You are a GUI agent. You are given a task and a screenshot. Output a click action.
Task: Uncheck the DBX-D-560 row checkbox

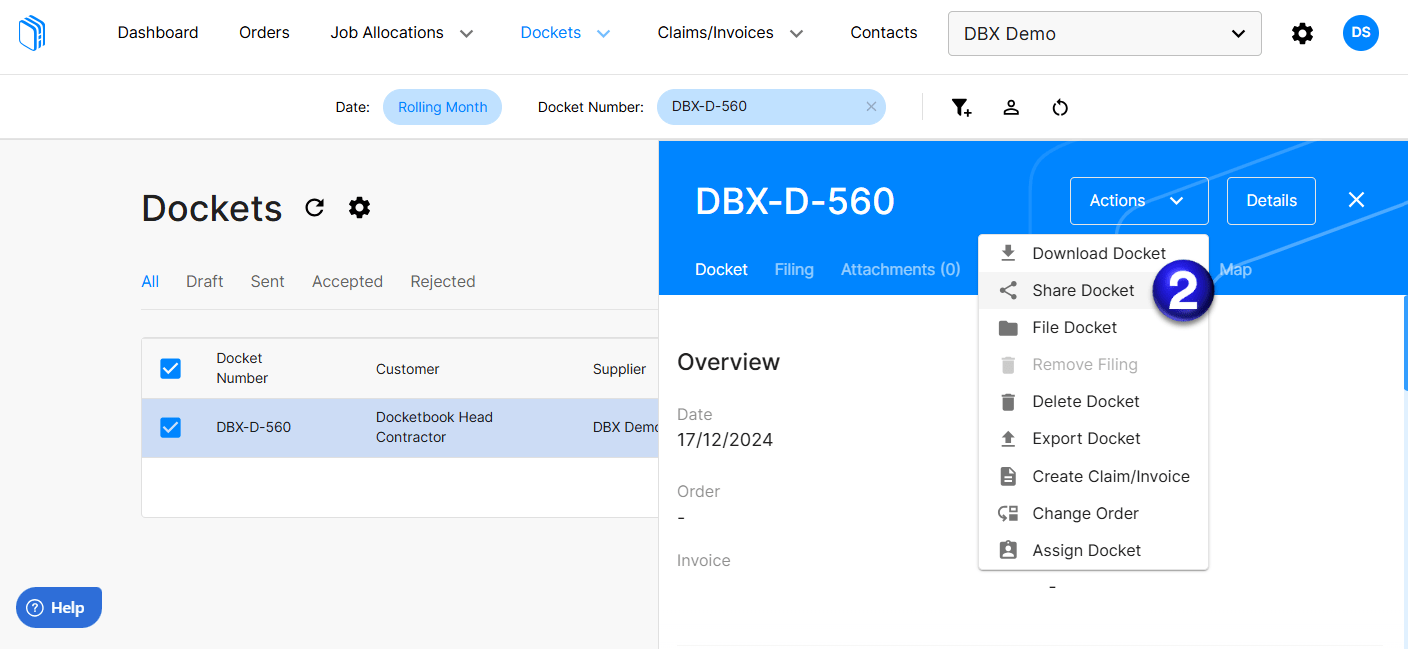coord(170,427)
